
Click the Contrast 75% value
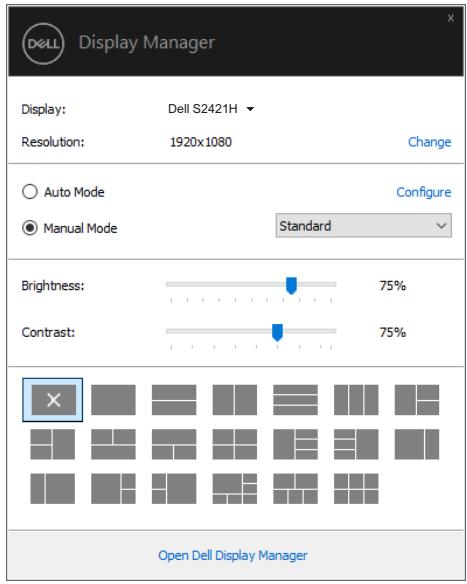point(393,332)
